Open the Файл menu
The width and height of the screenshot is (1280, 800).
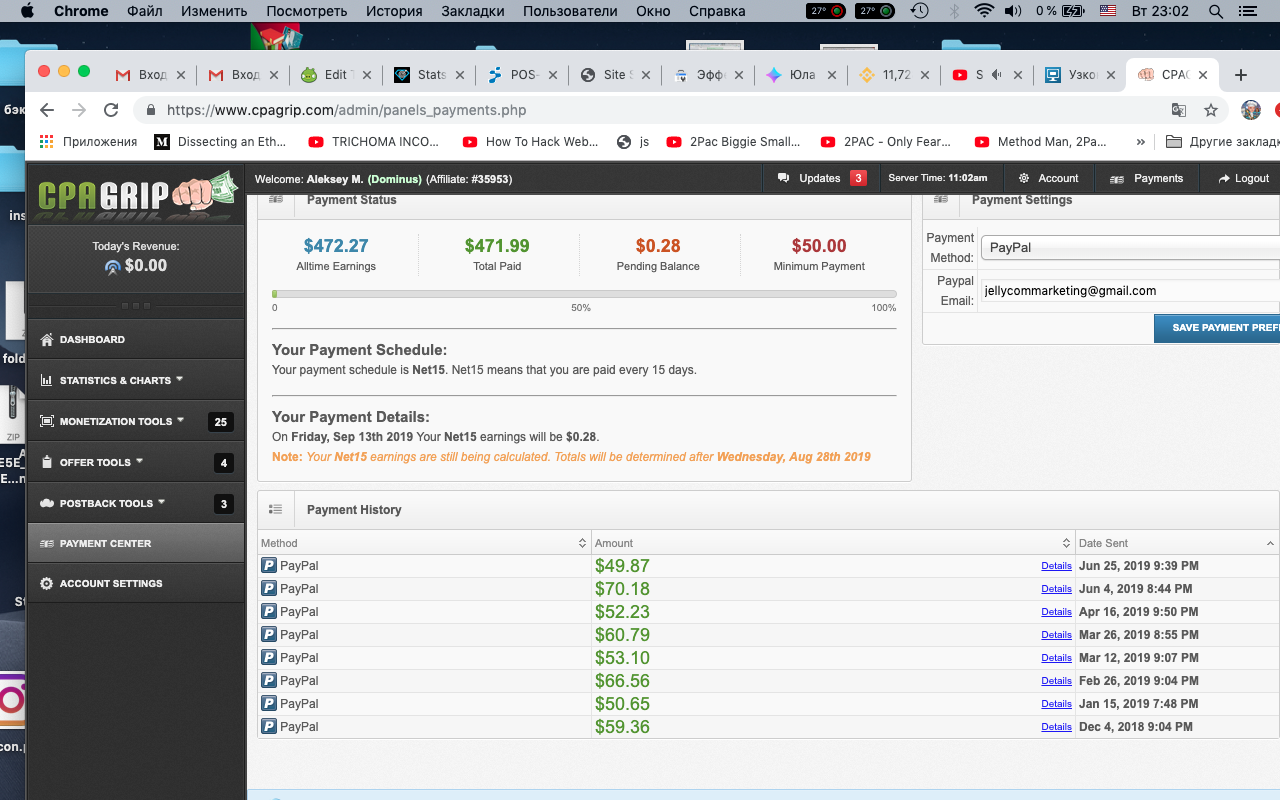click(x=145, y=11)
